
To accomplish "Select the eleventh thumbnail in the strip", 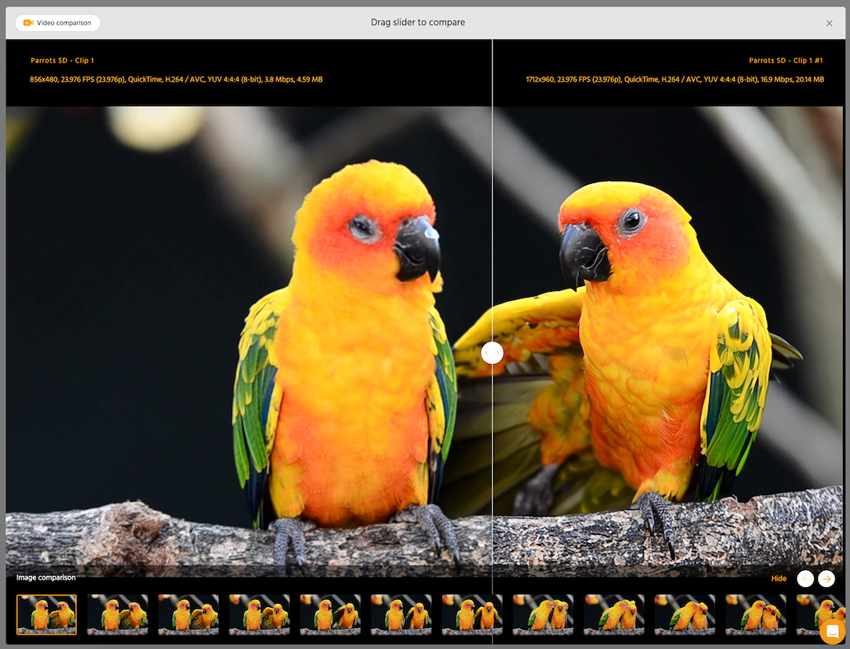I will (756, 615).
